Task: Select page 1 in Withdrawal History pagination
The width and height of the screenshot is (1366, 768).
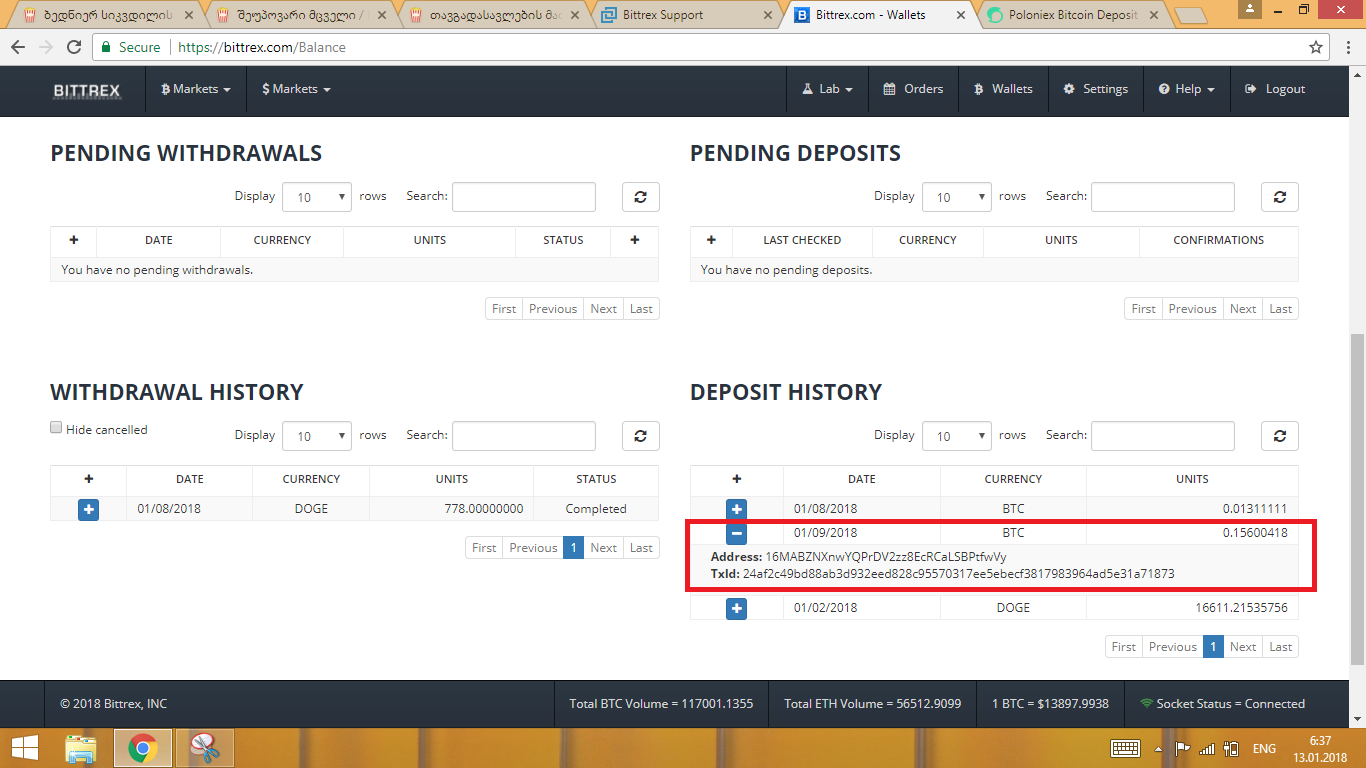Action: pyautogui.click(x=573, y=548)
